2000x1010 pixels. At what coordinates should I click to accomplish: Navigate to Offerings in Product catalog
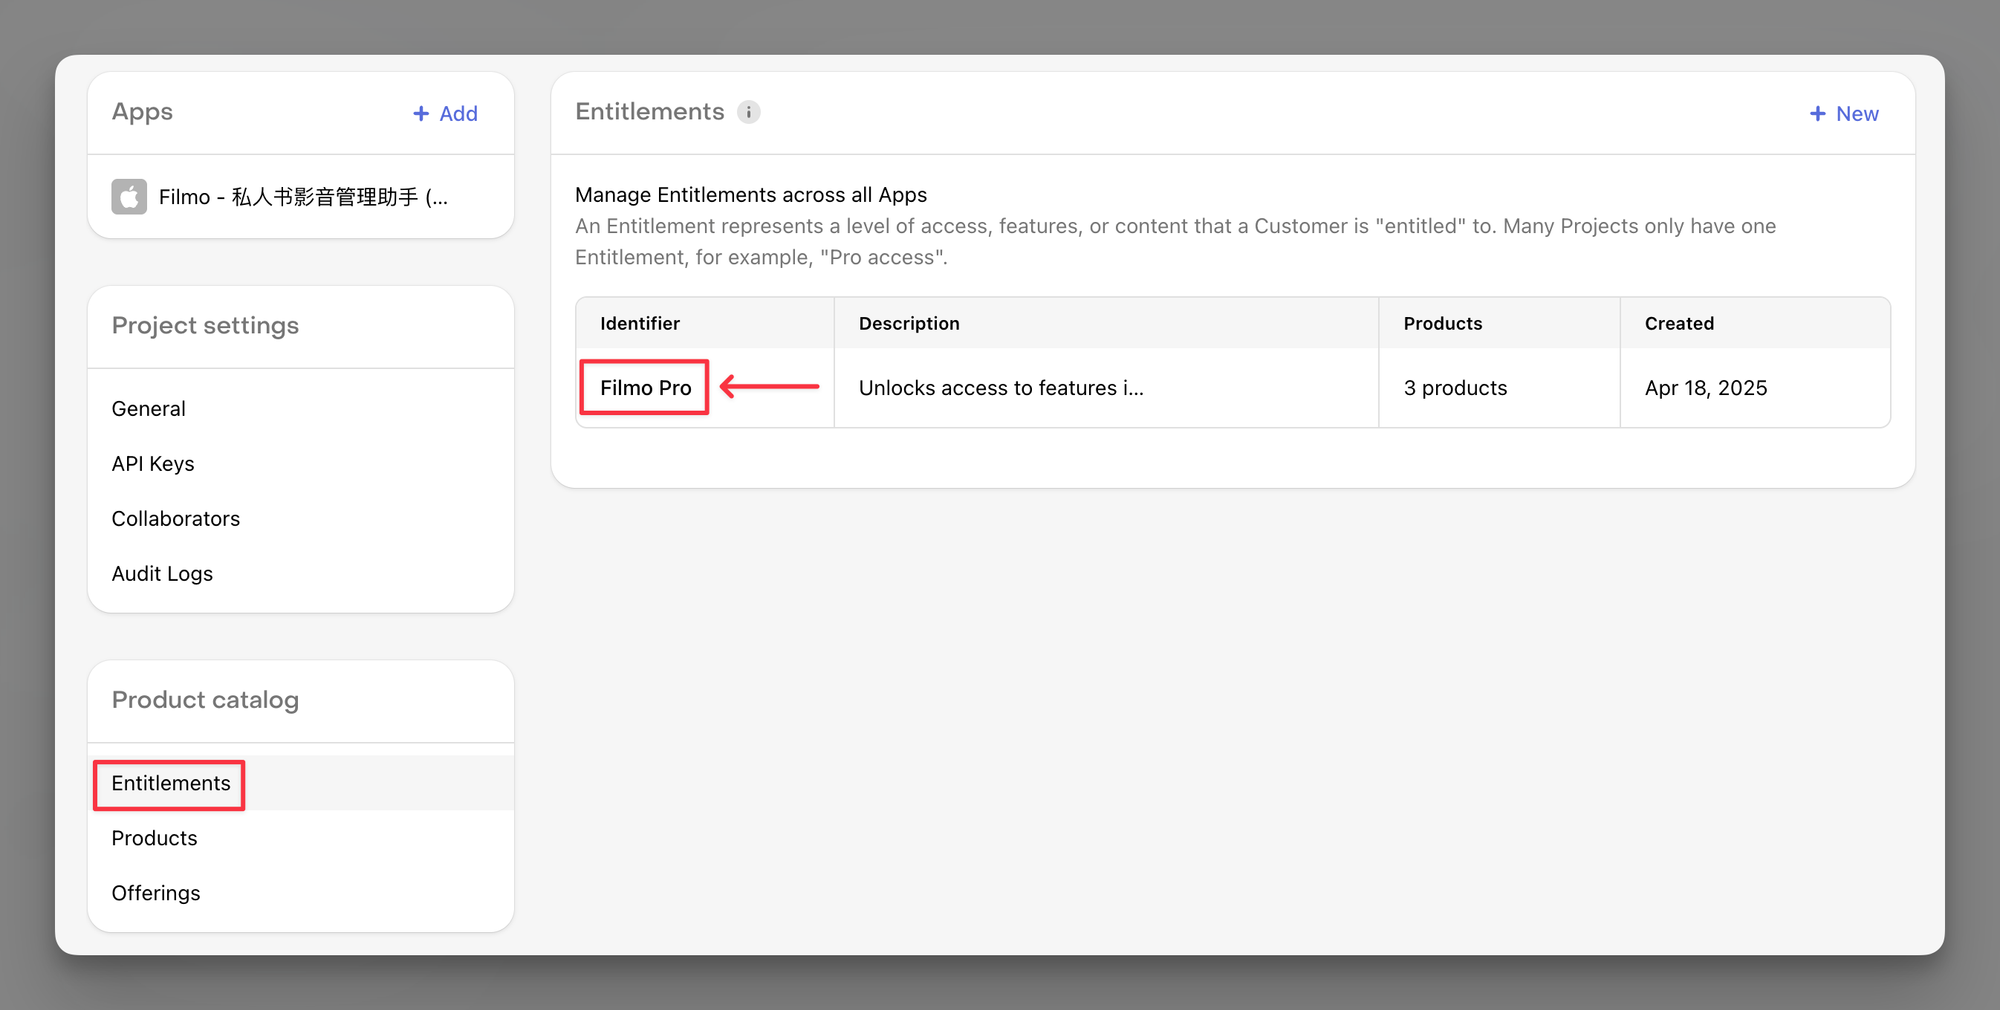(x=156, y=893)
